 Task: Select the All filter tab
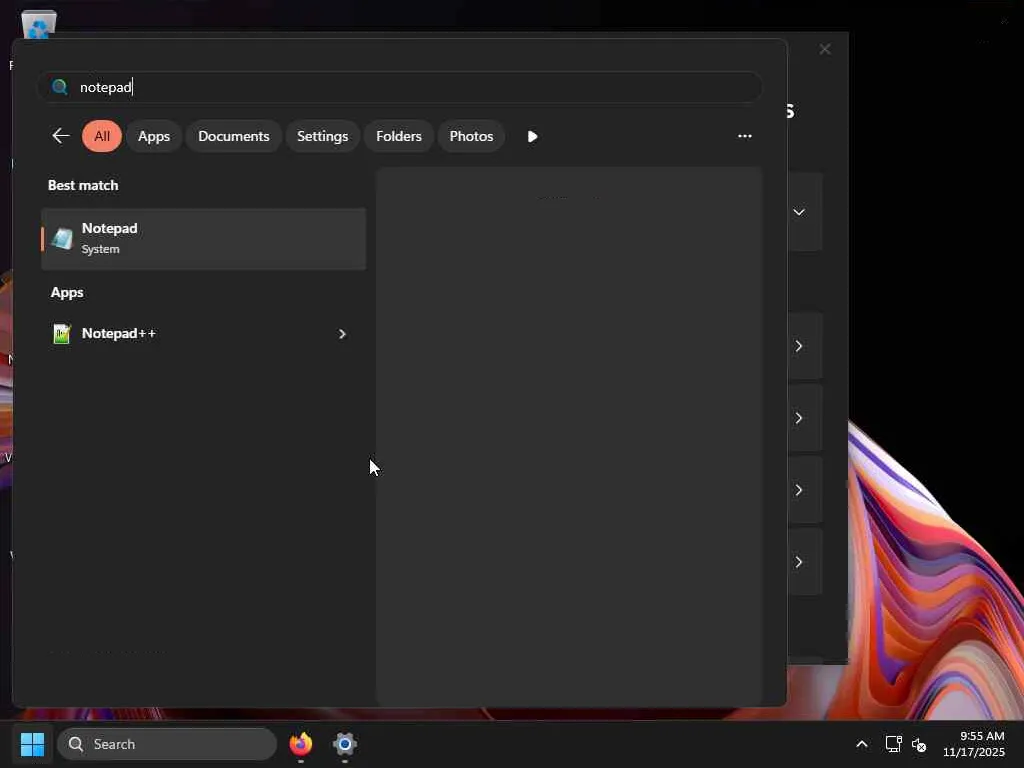point(102,136)
